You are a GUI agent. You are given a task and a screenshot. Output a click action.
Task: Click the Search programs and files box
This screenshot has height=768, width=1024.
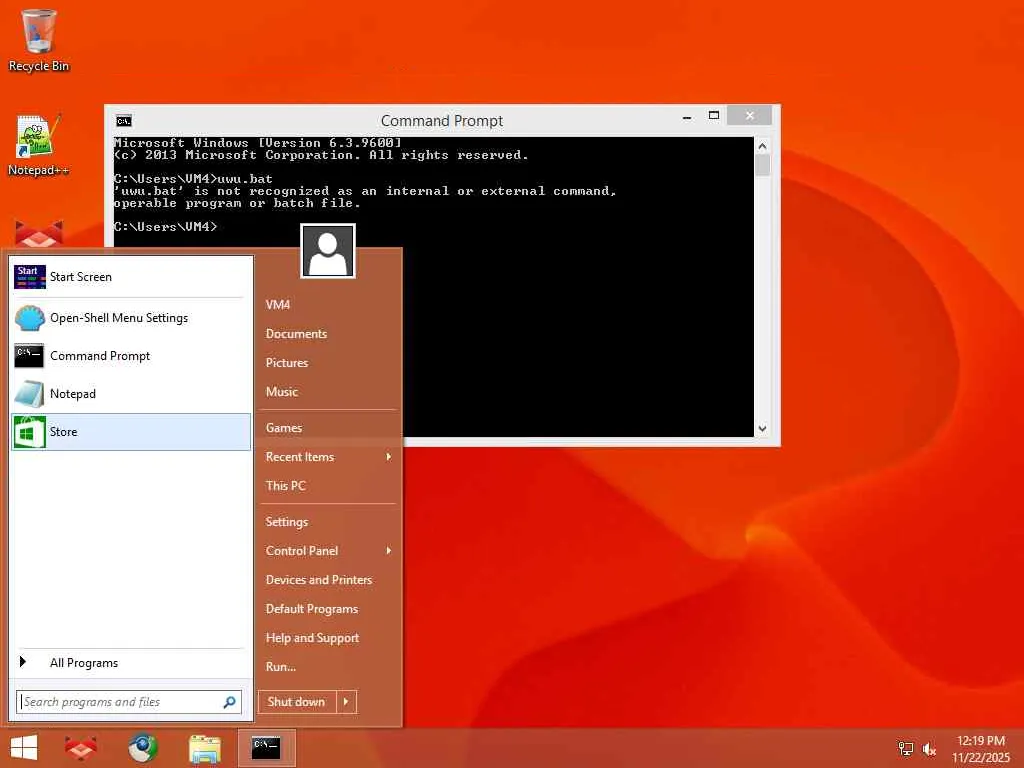(129, 702)
